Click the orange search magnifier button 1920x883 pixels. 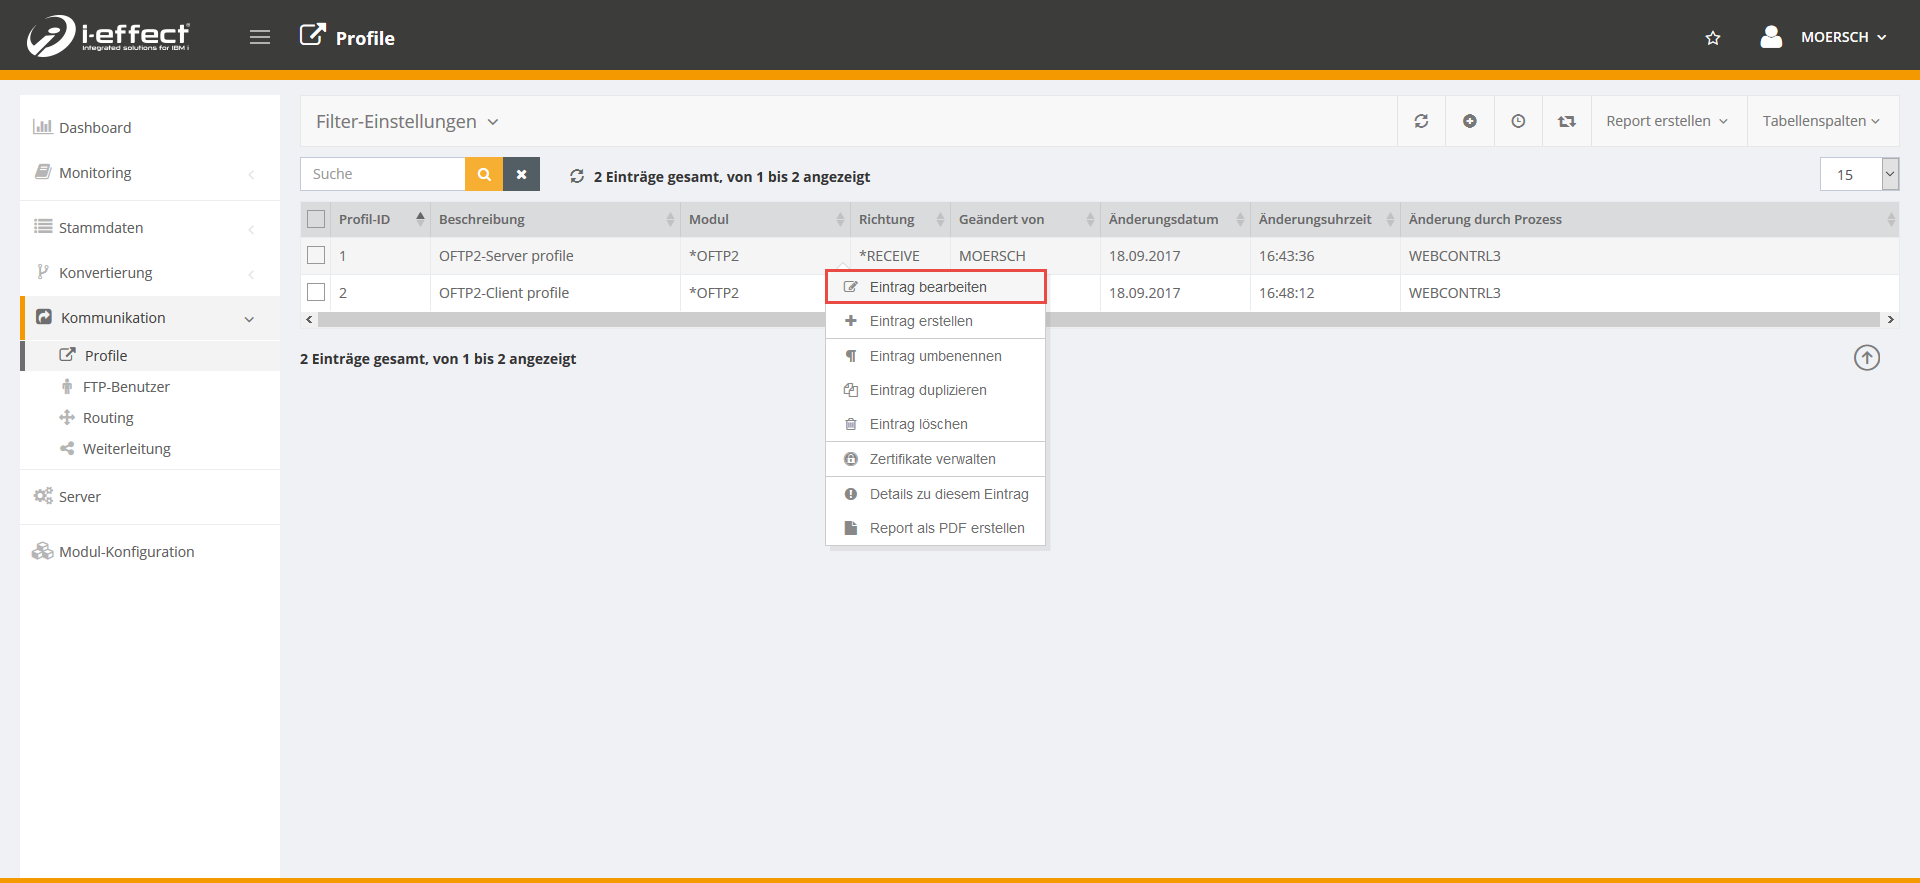tap(484, 174)
